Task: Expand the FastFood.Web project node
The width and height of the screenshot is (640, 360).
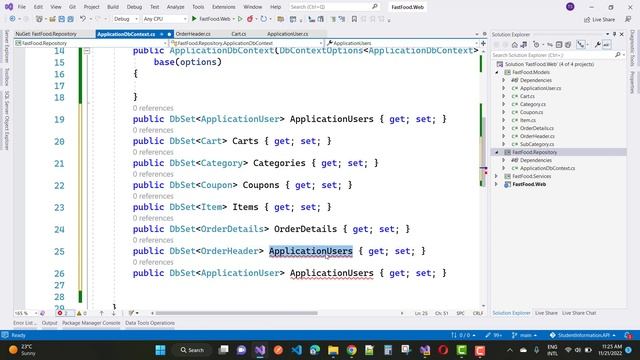Action: click(497, 184)
